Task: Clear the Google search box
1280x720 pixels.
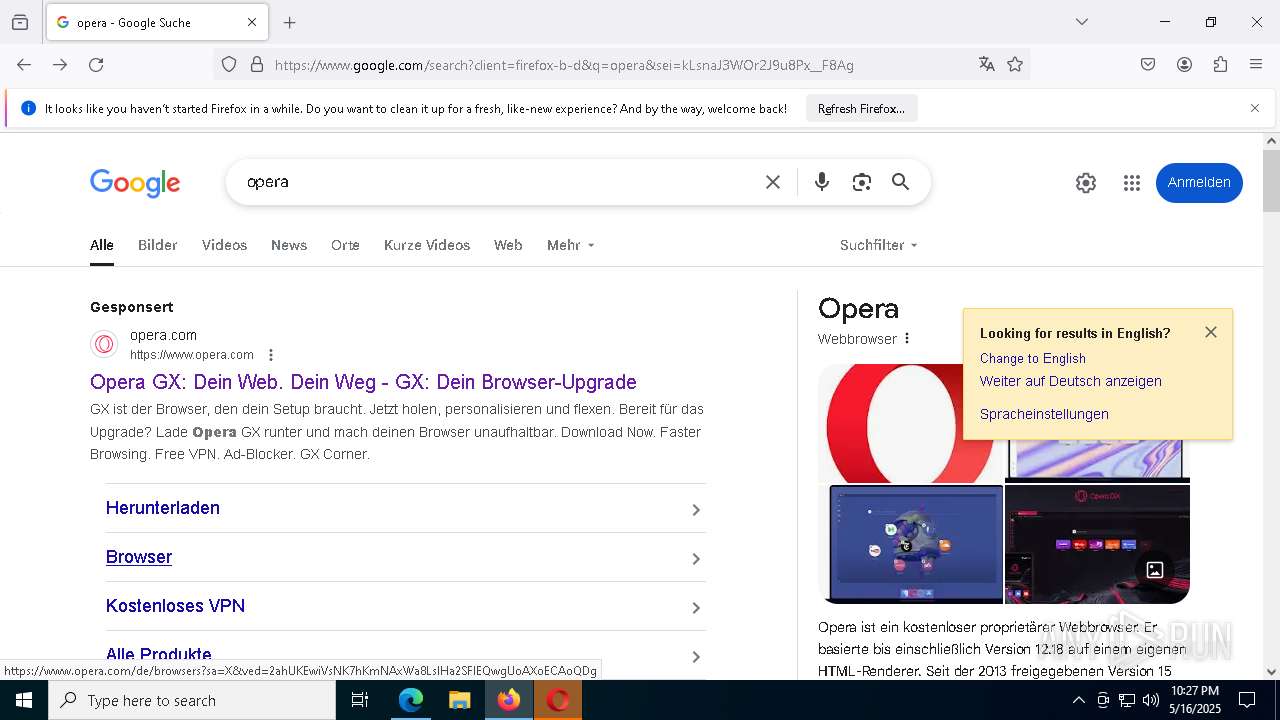Action: pyautogui.click(x=773, y=182)
